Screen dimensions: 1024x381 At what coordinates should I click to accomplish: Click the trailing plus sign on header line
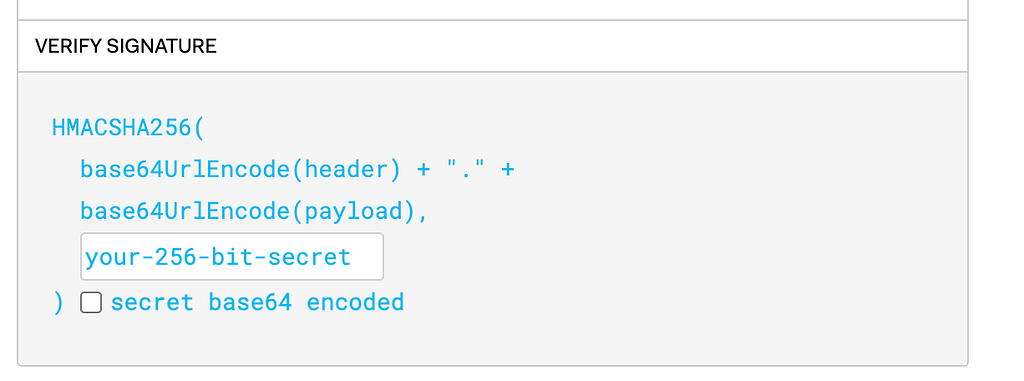508,170
